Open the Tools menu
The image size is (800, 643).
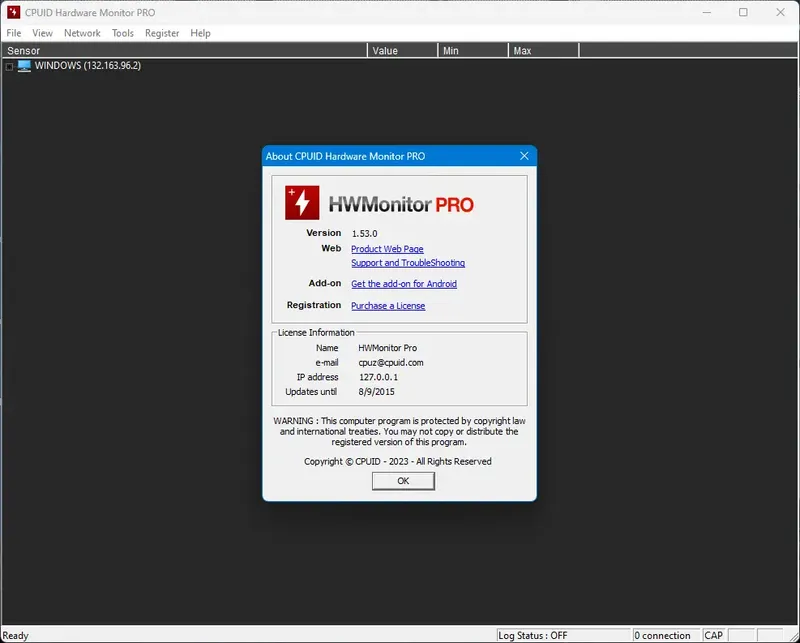coord(123,33)
